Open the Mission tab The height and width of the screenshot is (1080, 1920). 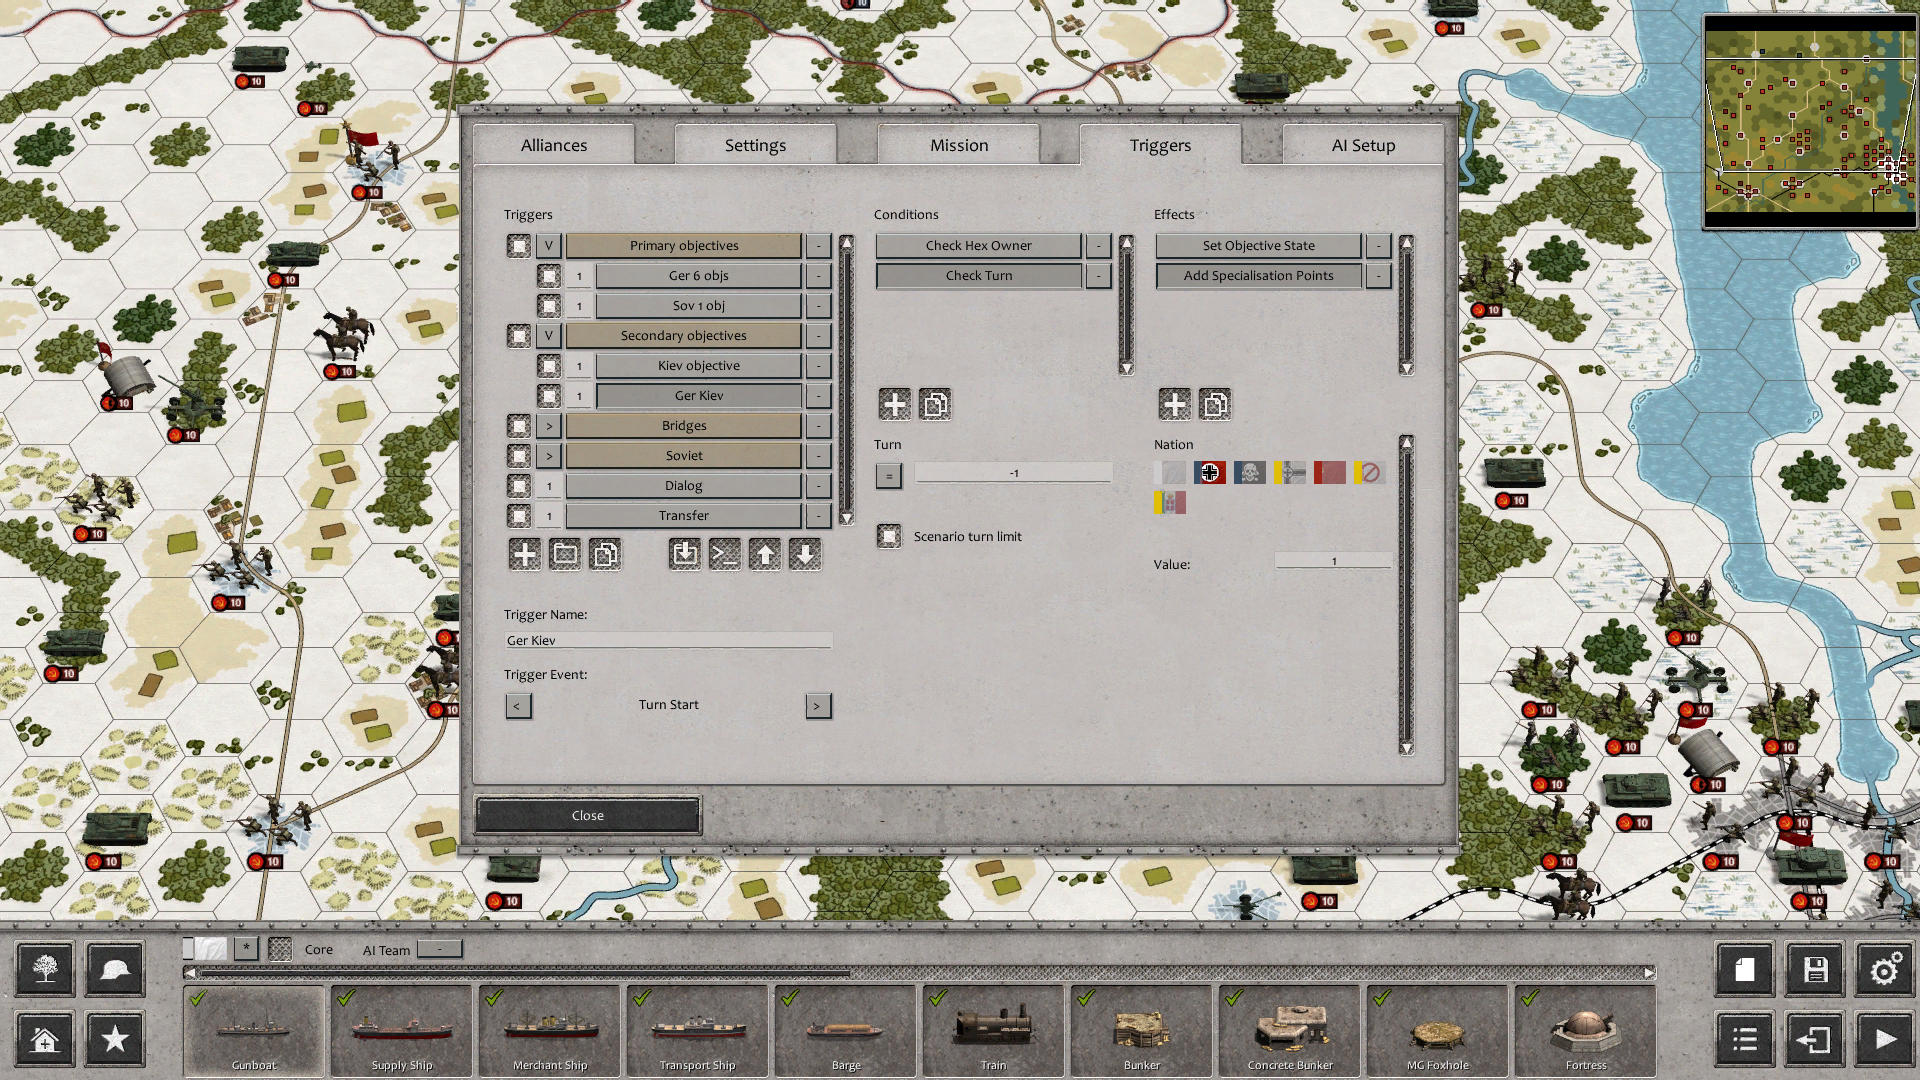tap(959, 145)
